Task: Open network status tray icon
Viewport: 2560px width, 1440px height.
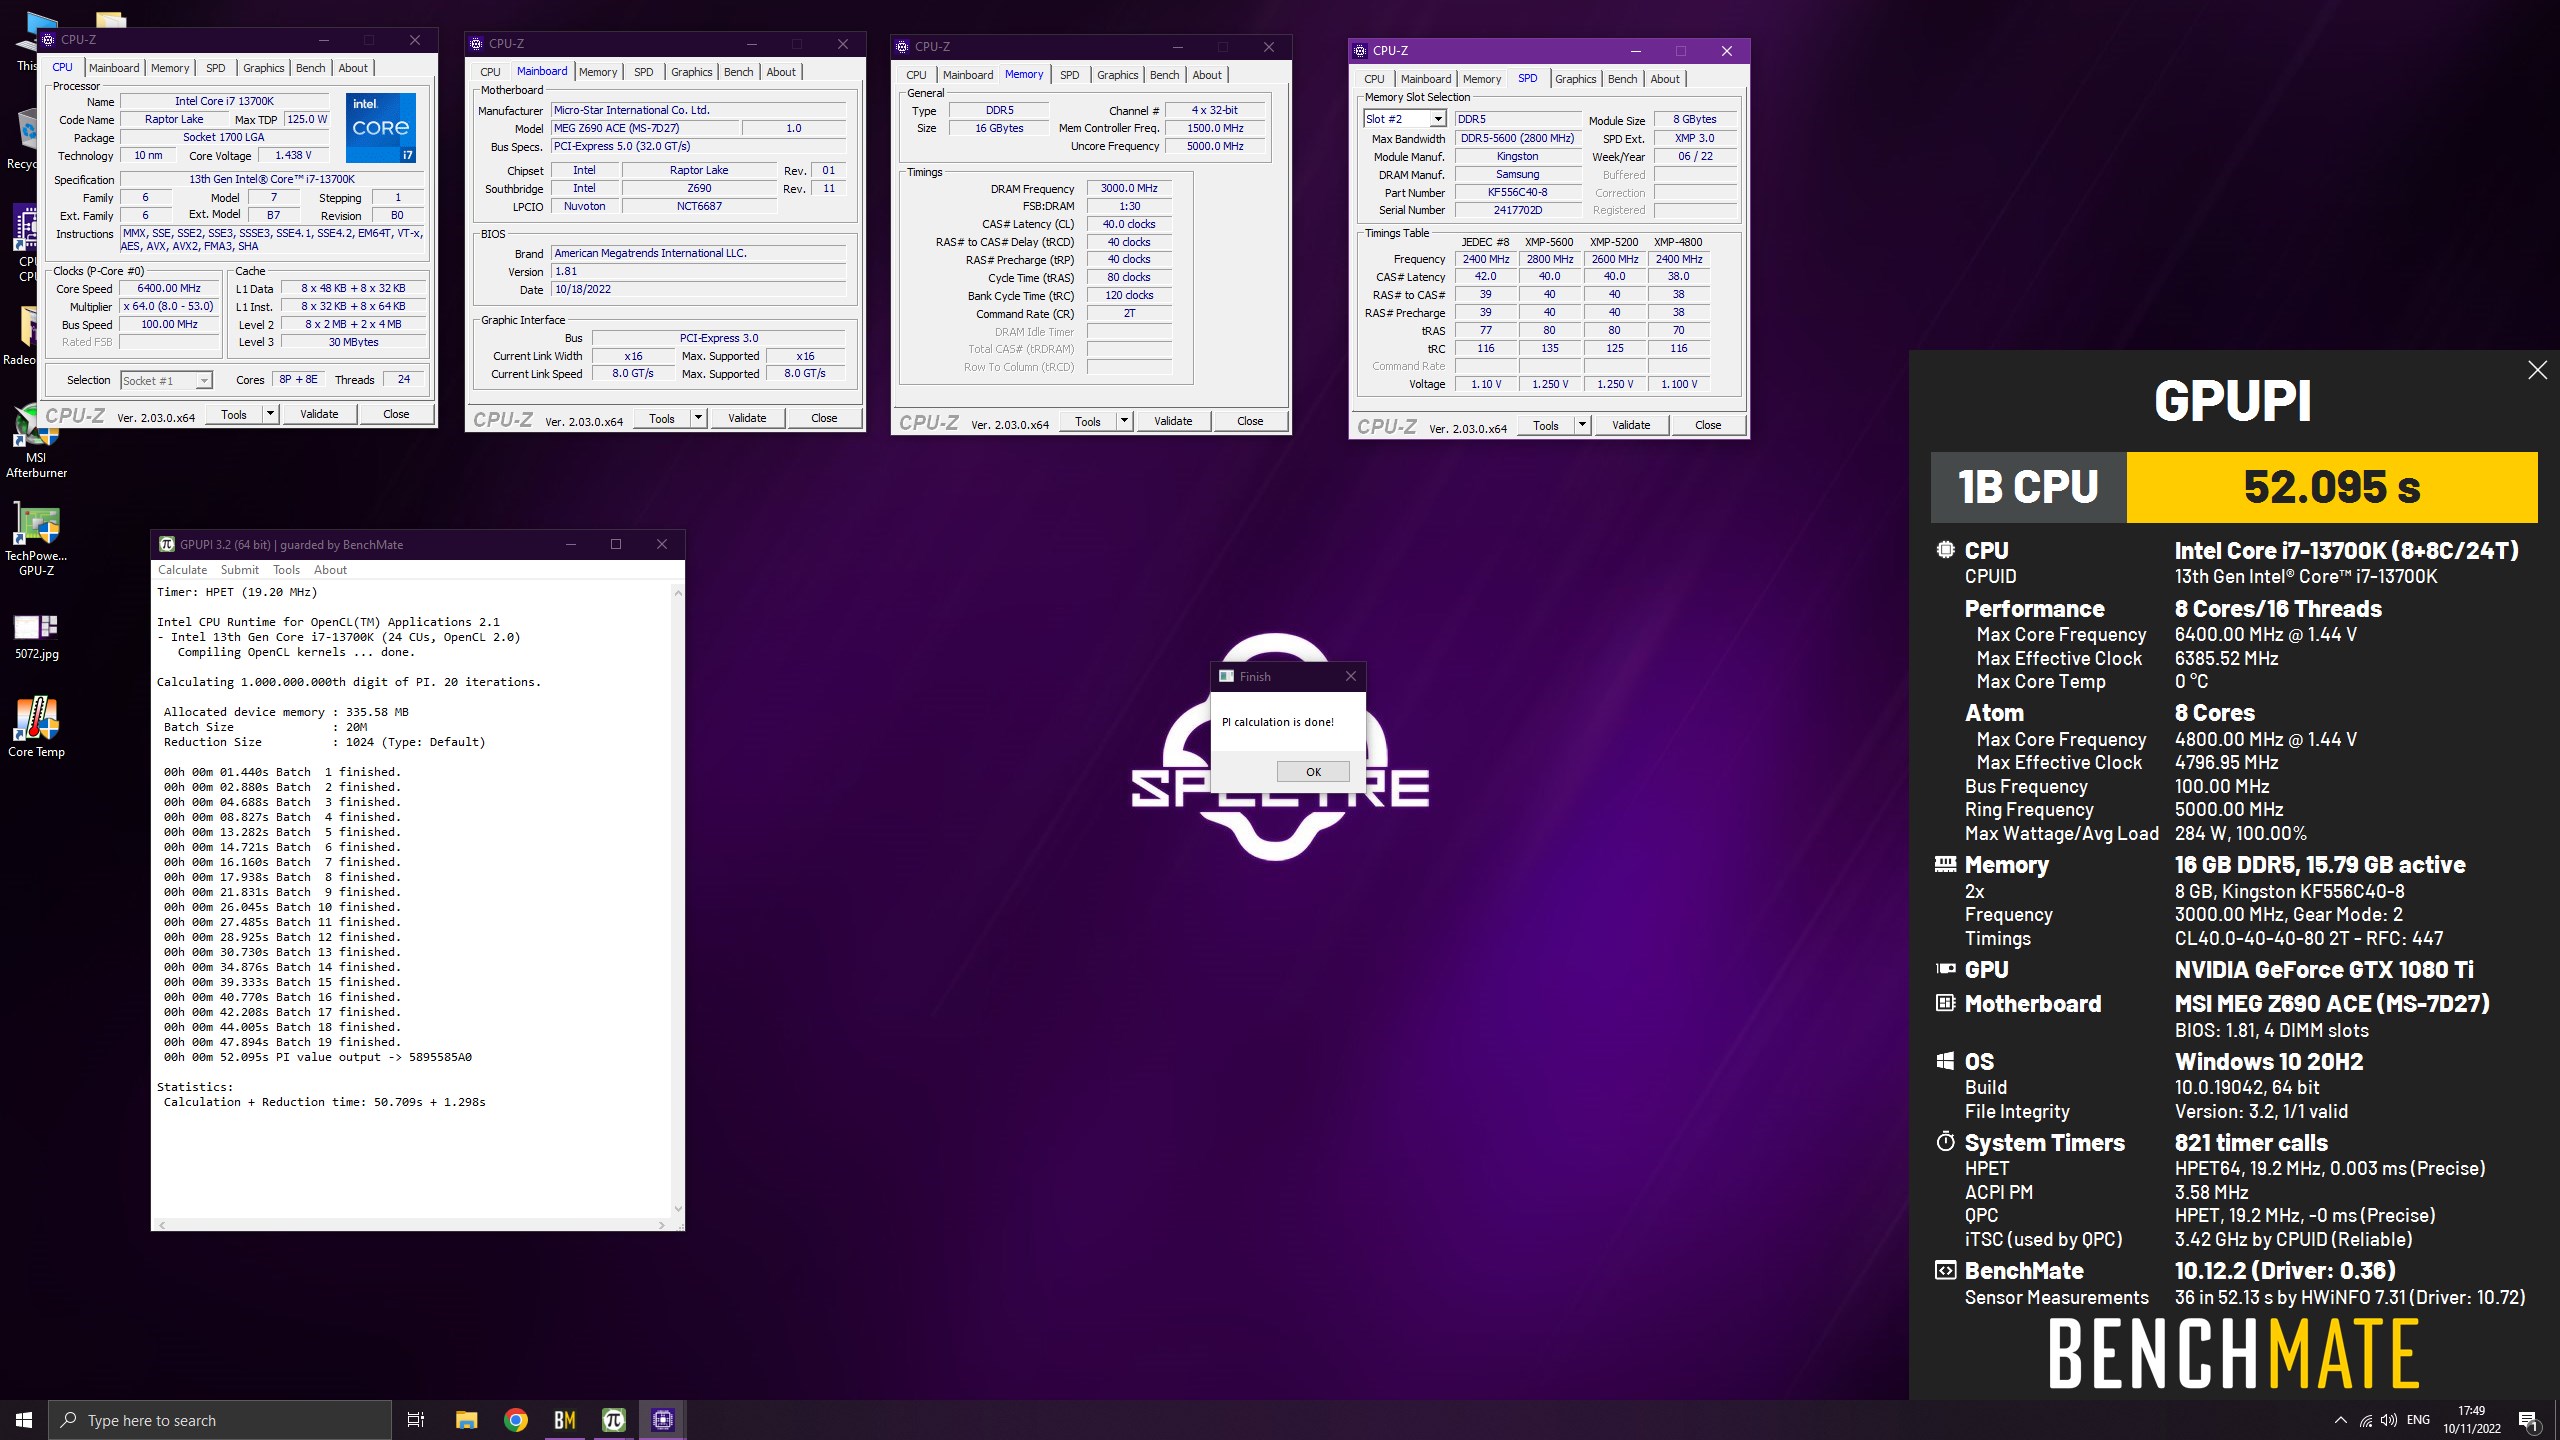Action: pyautogui.click(x=2365, y=1420)
